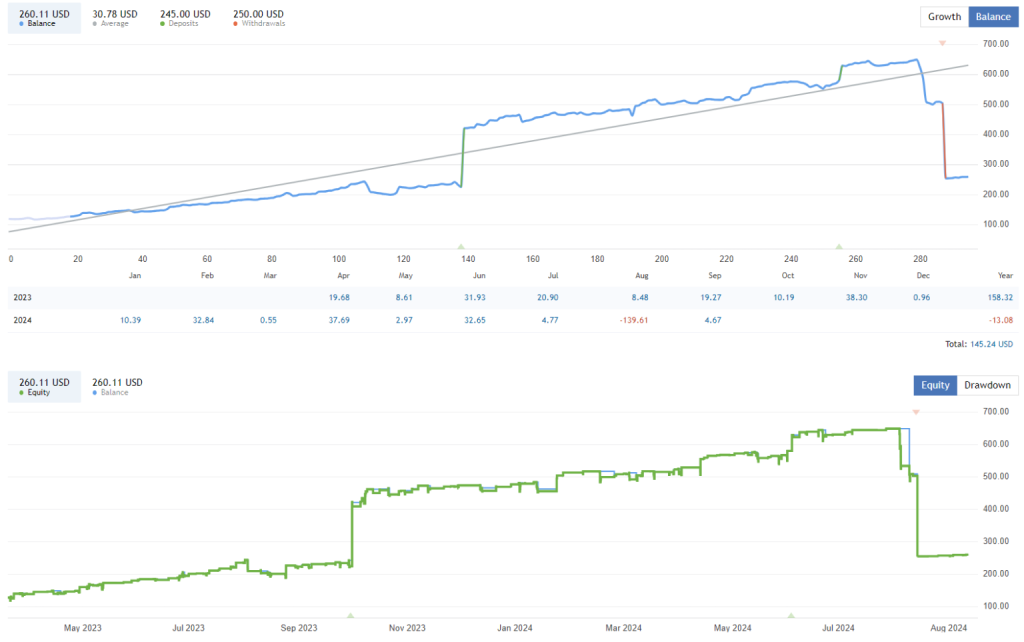
Task: Open the Drawdown tab
Action: pos(986,385)
